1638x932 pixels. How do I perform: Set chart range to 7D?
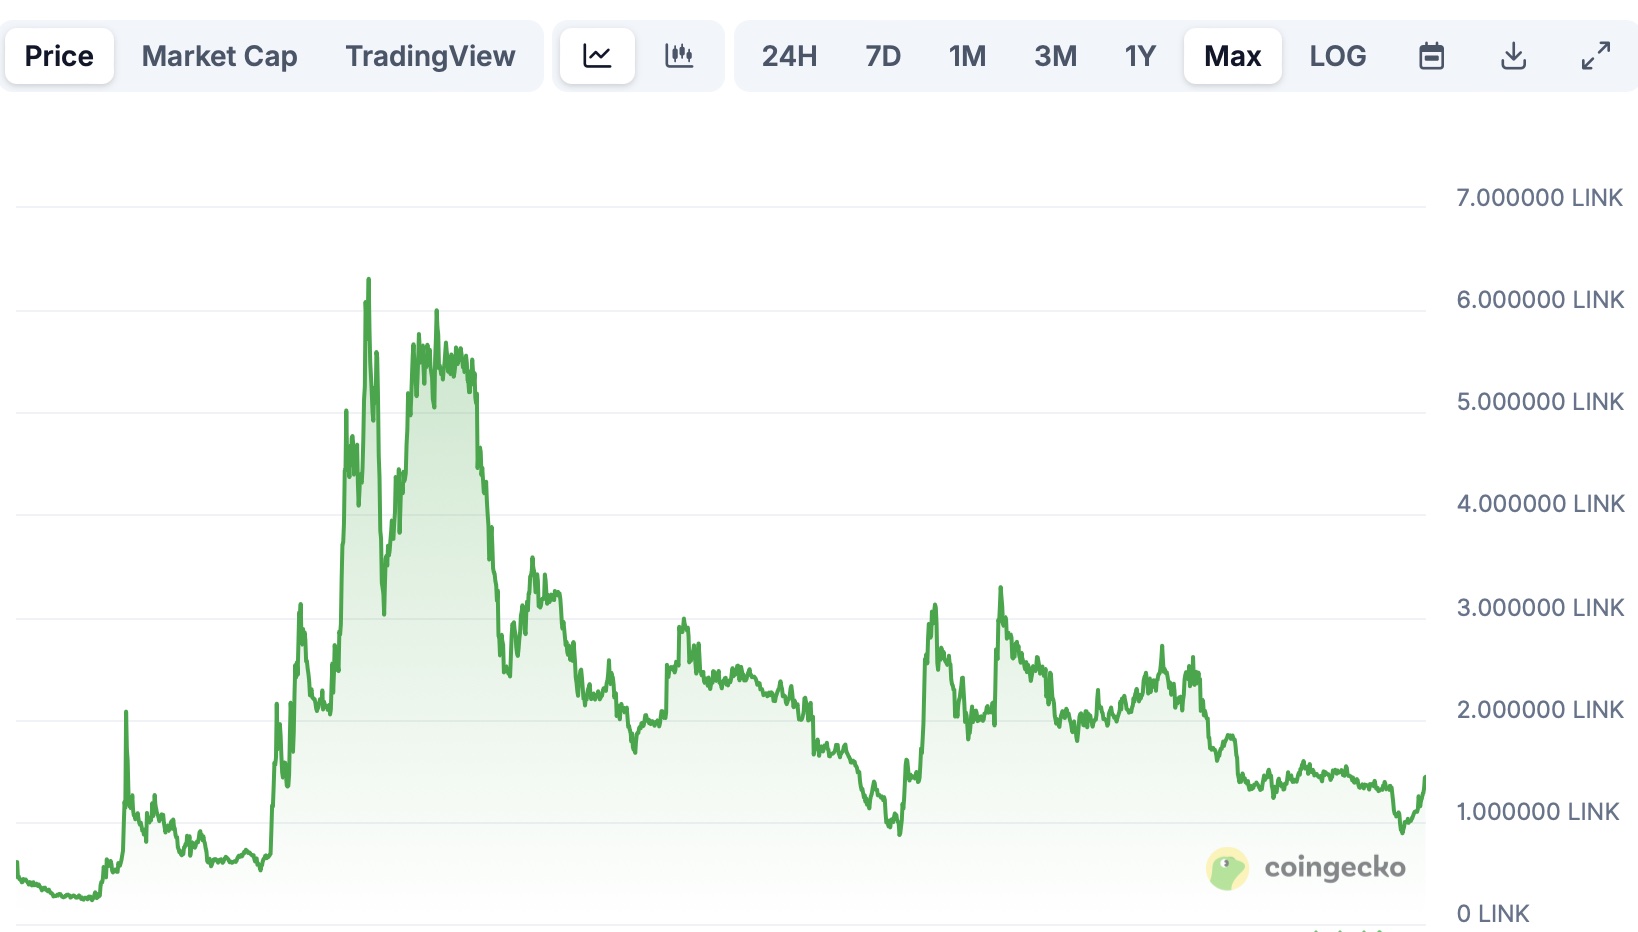(x=883, y=56)
